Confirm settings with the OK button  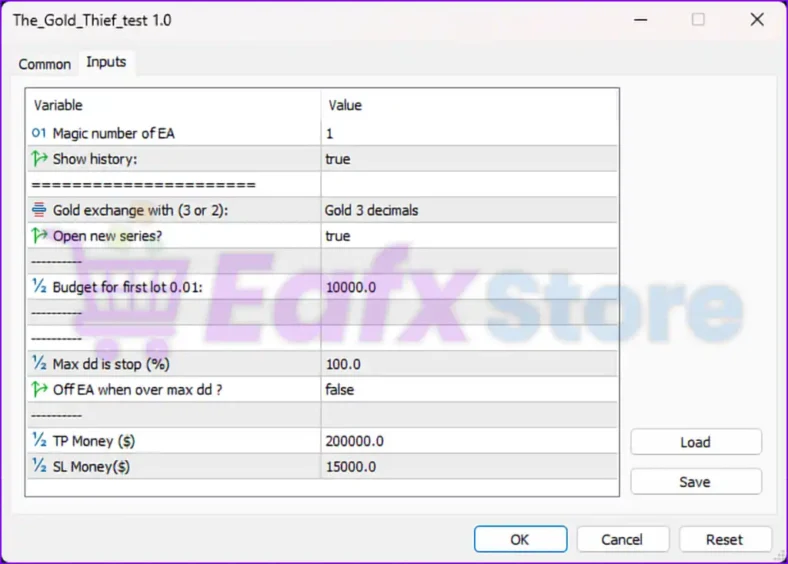[520, 539]
